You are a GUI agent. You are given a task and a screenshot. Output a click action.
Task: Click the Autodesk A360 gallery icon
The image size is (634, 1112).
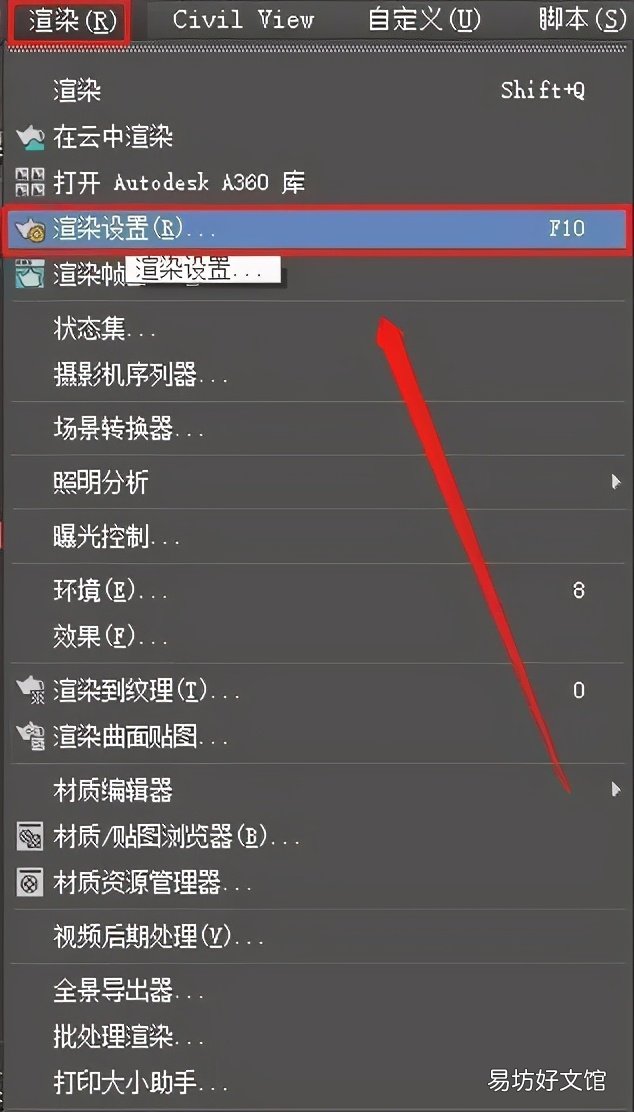(x=30, y=182)
